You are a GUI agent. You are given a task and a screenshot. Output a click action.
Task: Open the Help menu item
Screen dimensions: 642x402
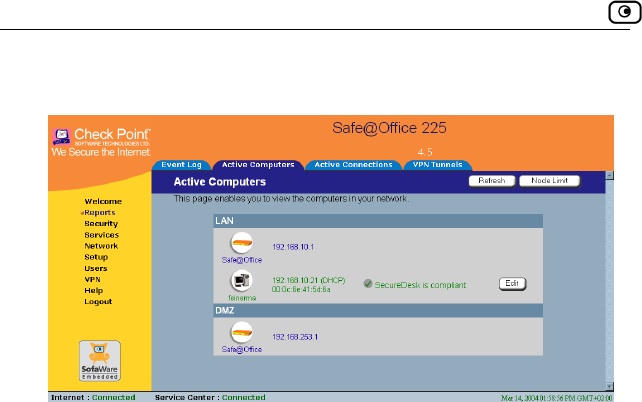click(94, 291)
